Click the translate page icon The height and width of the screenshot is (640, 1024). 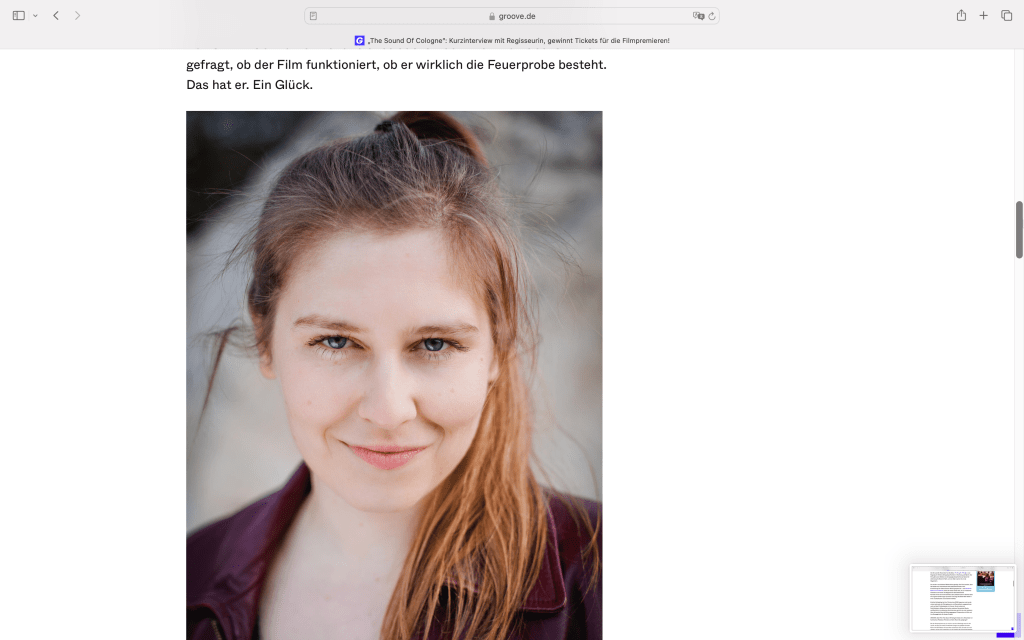pos(698,16)
